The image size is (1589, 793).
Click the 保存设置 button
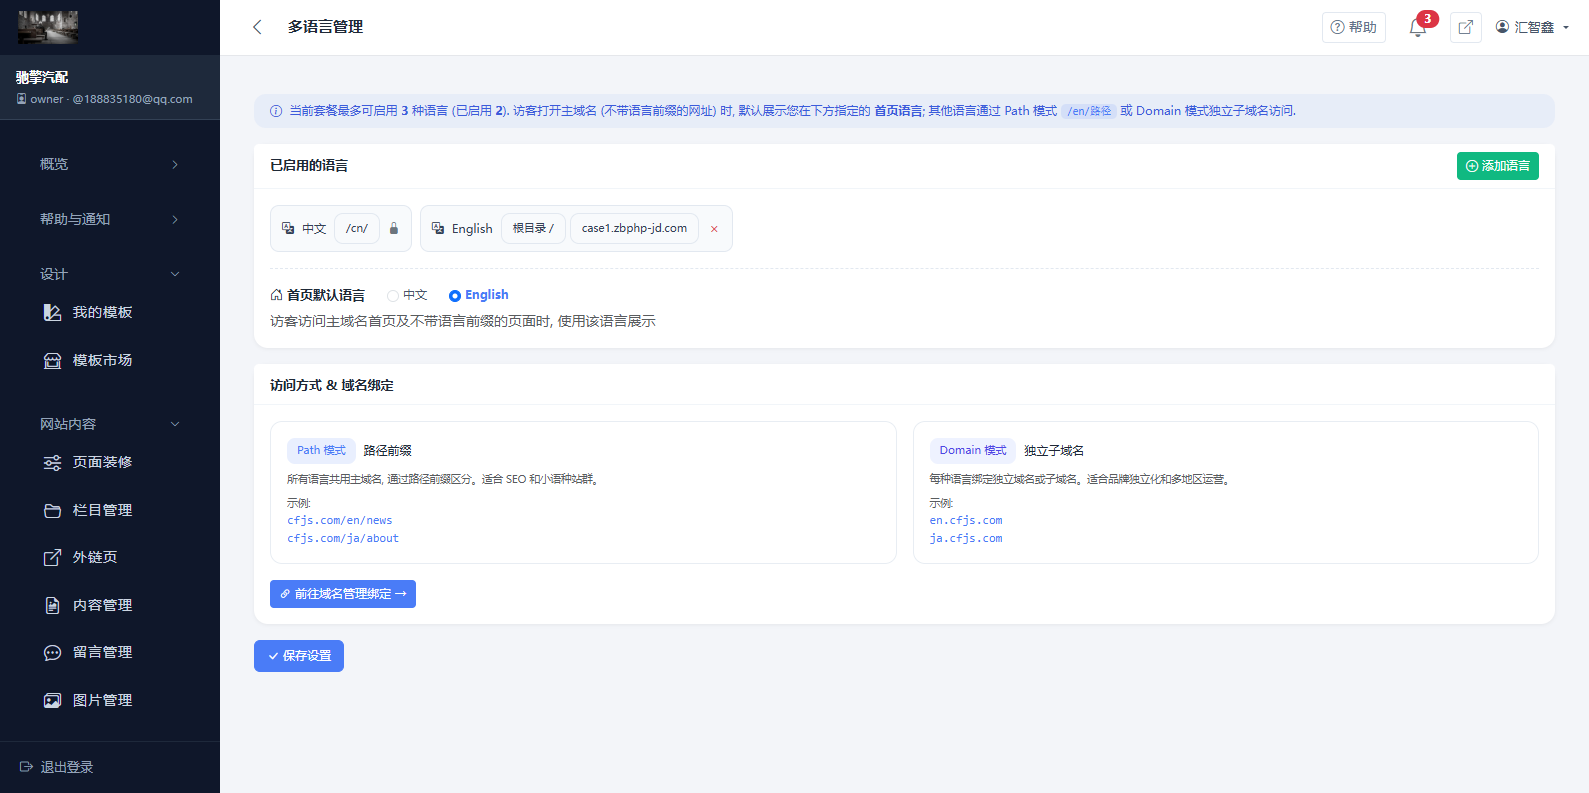tap(299, 656)
